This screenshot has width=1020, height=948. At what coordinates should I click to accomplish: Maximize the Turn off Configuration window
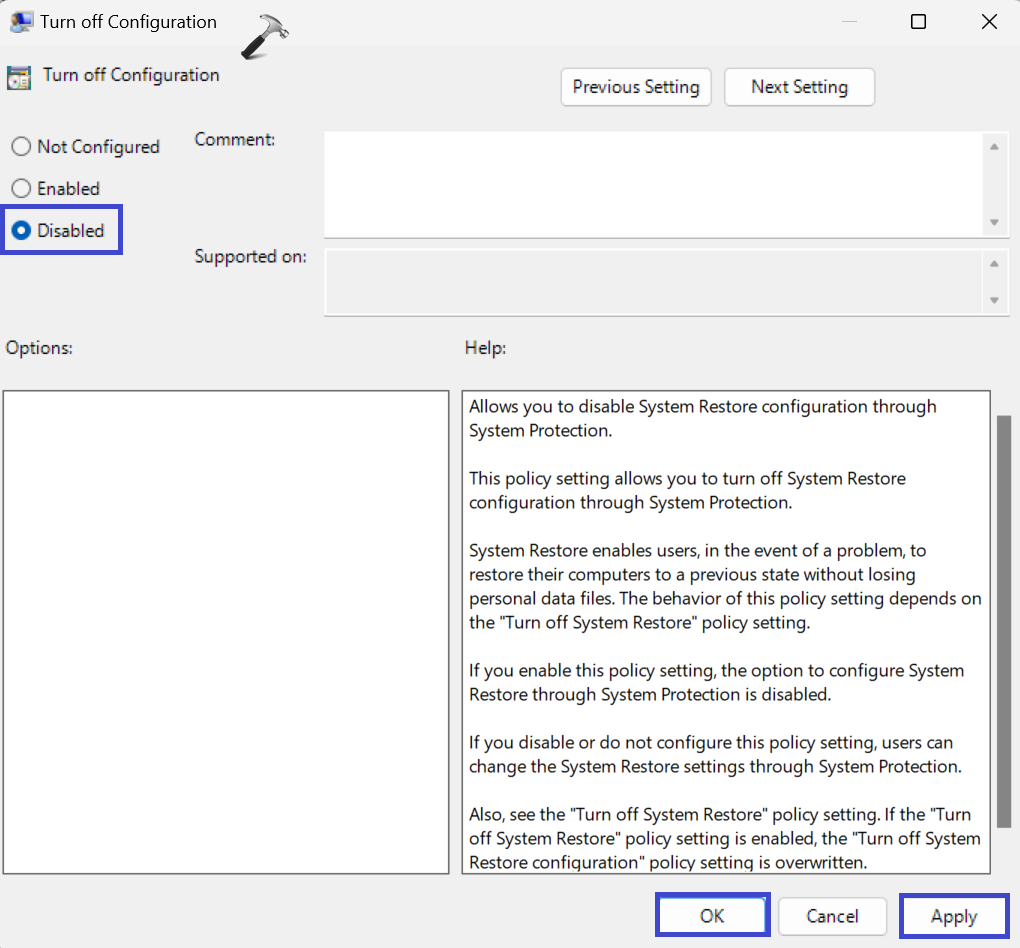click(918, 22)
